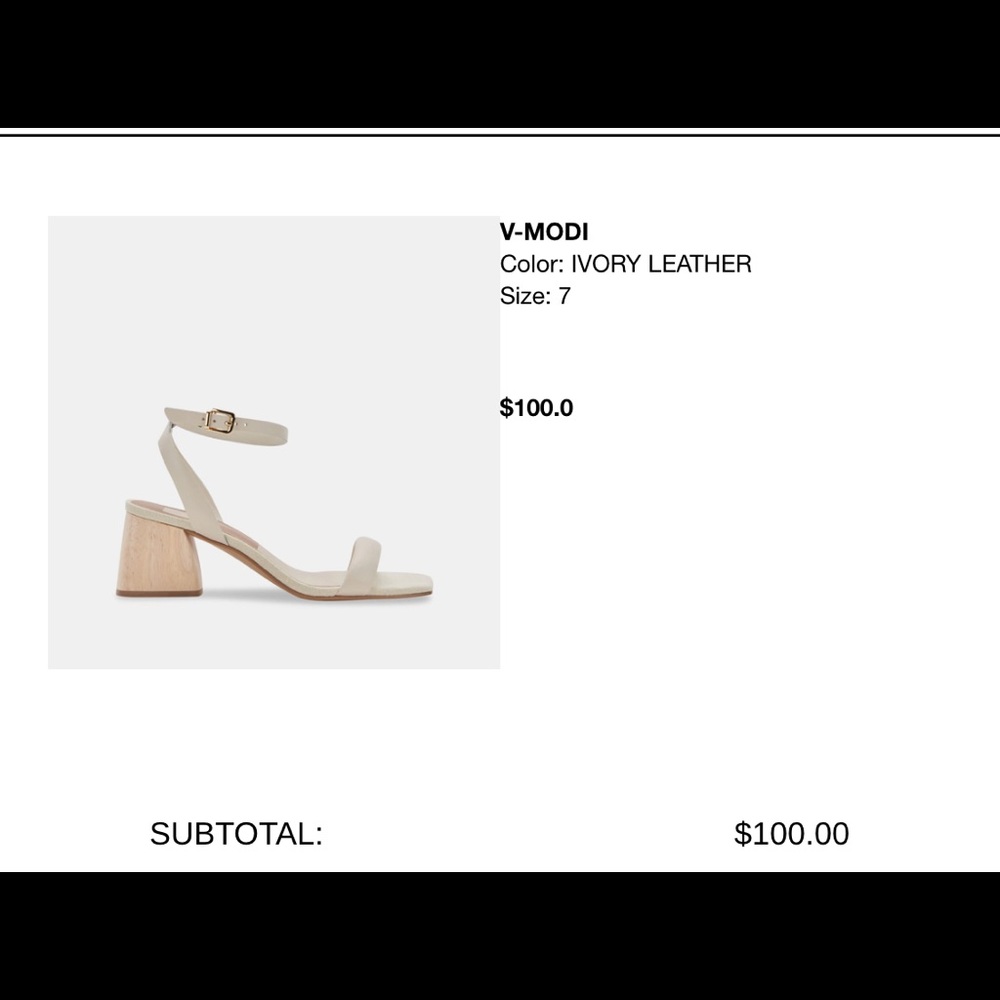Click the square toe sole of sandal
The height and width of the screenshot is (1000, 1000).
click(x=406, y=587)
